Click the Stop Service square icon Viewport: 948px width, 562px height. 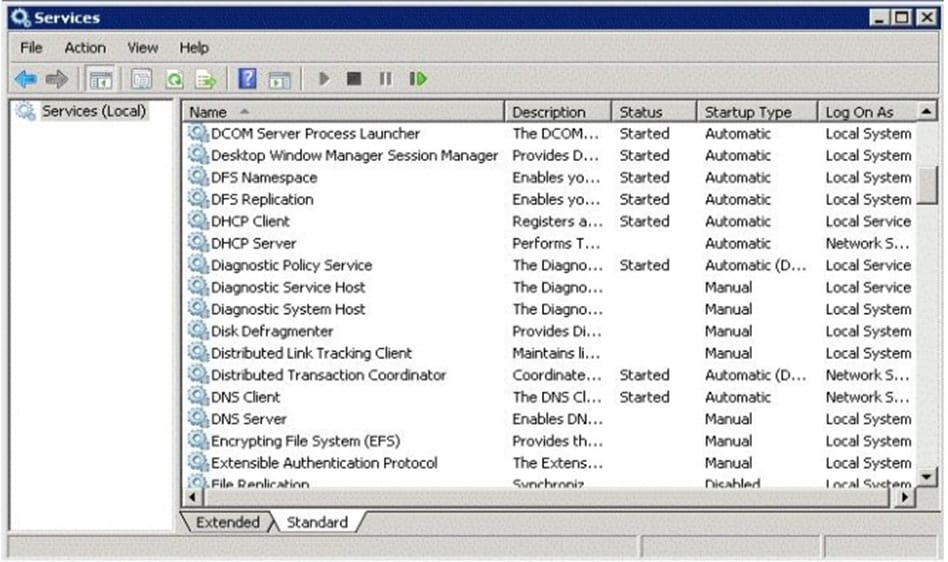(x=353, y=79)
